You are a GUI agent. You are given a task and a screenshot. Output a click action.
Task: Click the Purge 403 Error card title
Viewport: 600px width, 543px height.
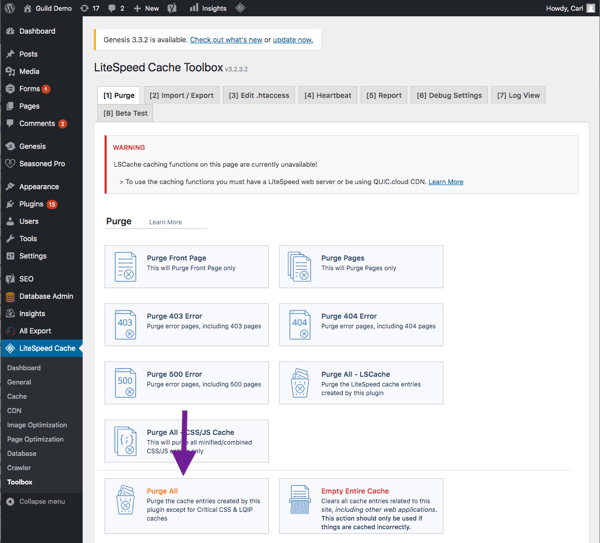(174, 316)
